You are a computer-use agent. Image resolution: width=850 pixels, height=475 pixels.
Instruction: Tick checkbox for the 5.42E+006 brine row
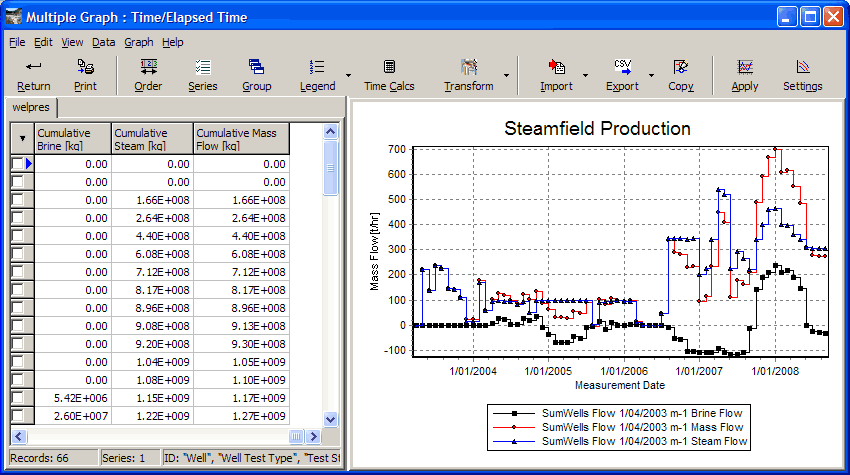click(x=17, y=398)
